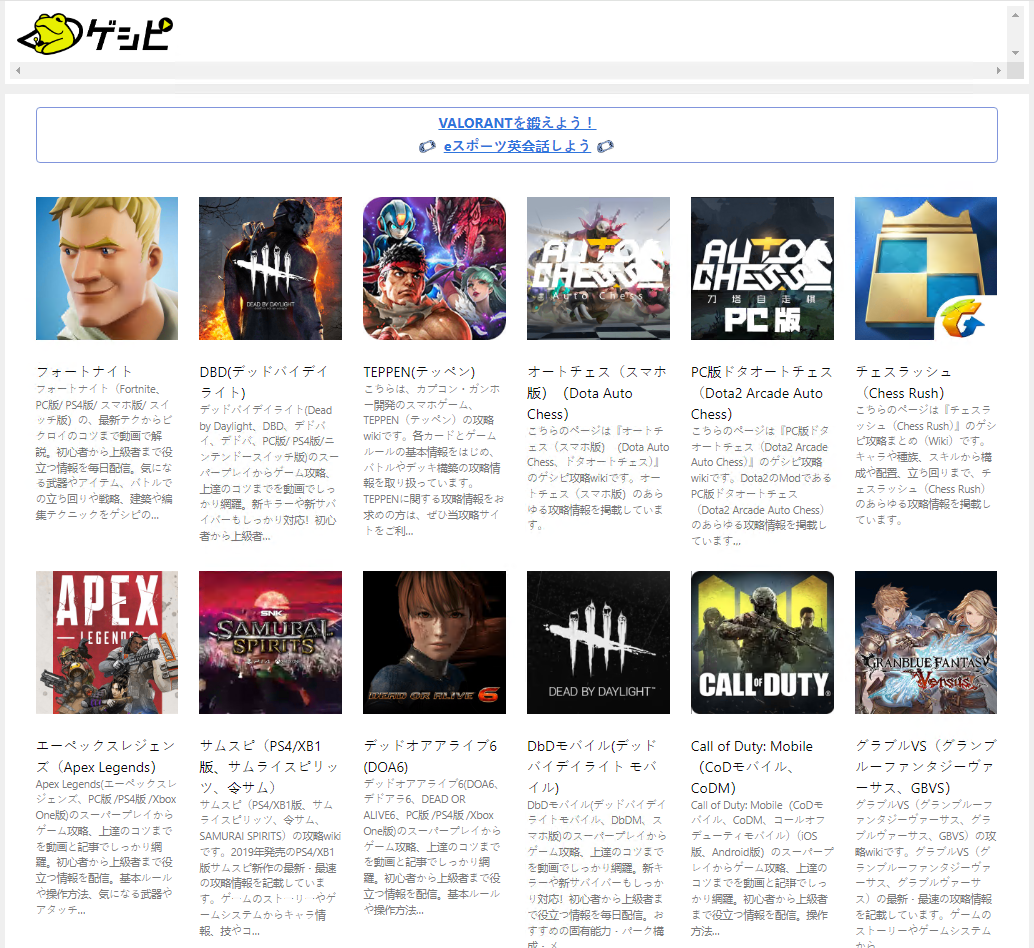Click the Chess Rush description text

pyautogui.click(x=925, y=465)
